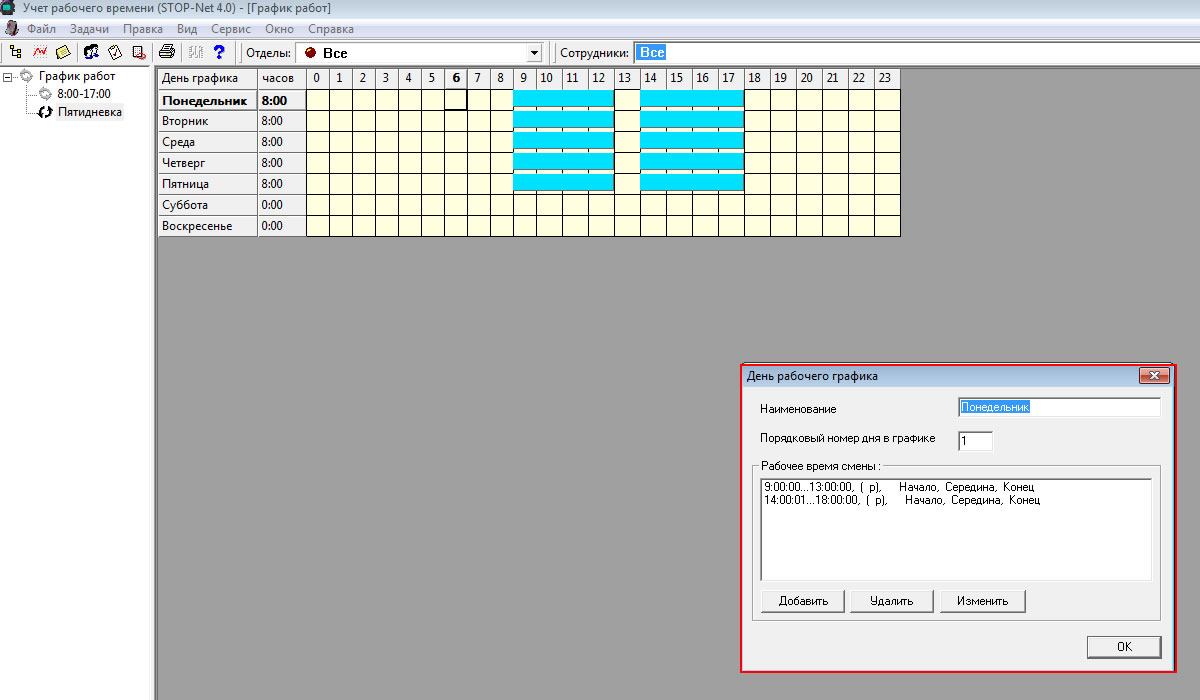Image resolution: width=1200 pixels, height=700 pixels.
Task: Click the checklist clipboard toolbar icon
Action: point(115,52)
